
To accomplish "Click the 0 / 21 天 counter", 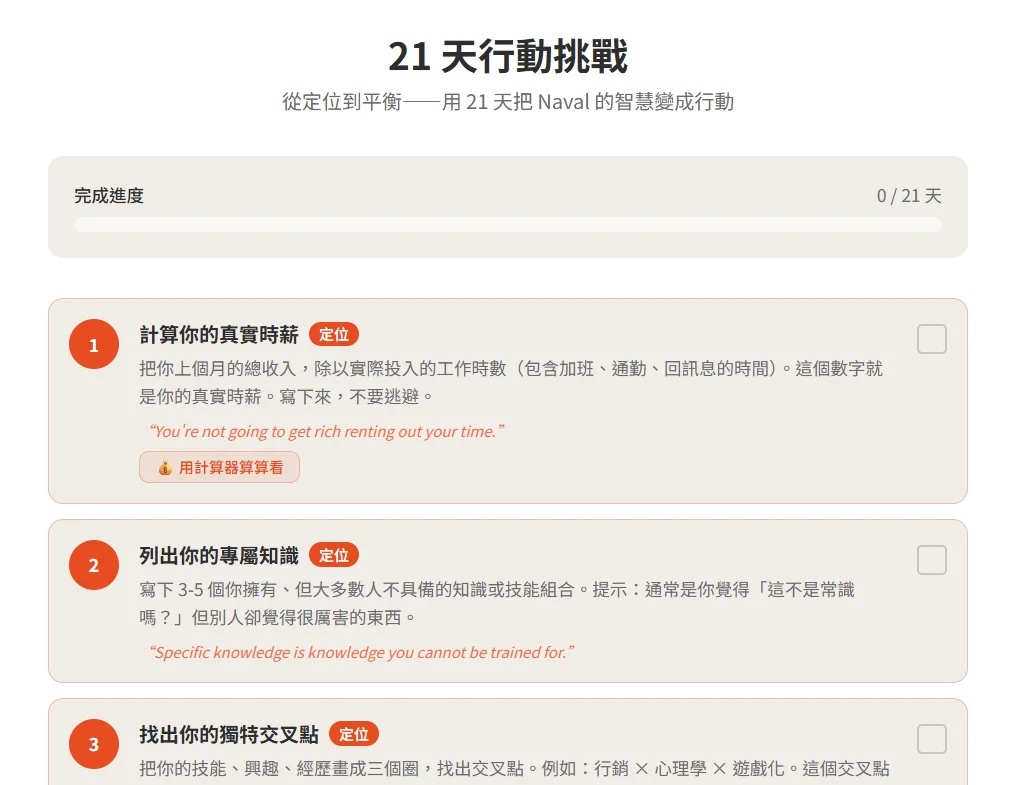I will [x=908, y=196].
